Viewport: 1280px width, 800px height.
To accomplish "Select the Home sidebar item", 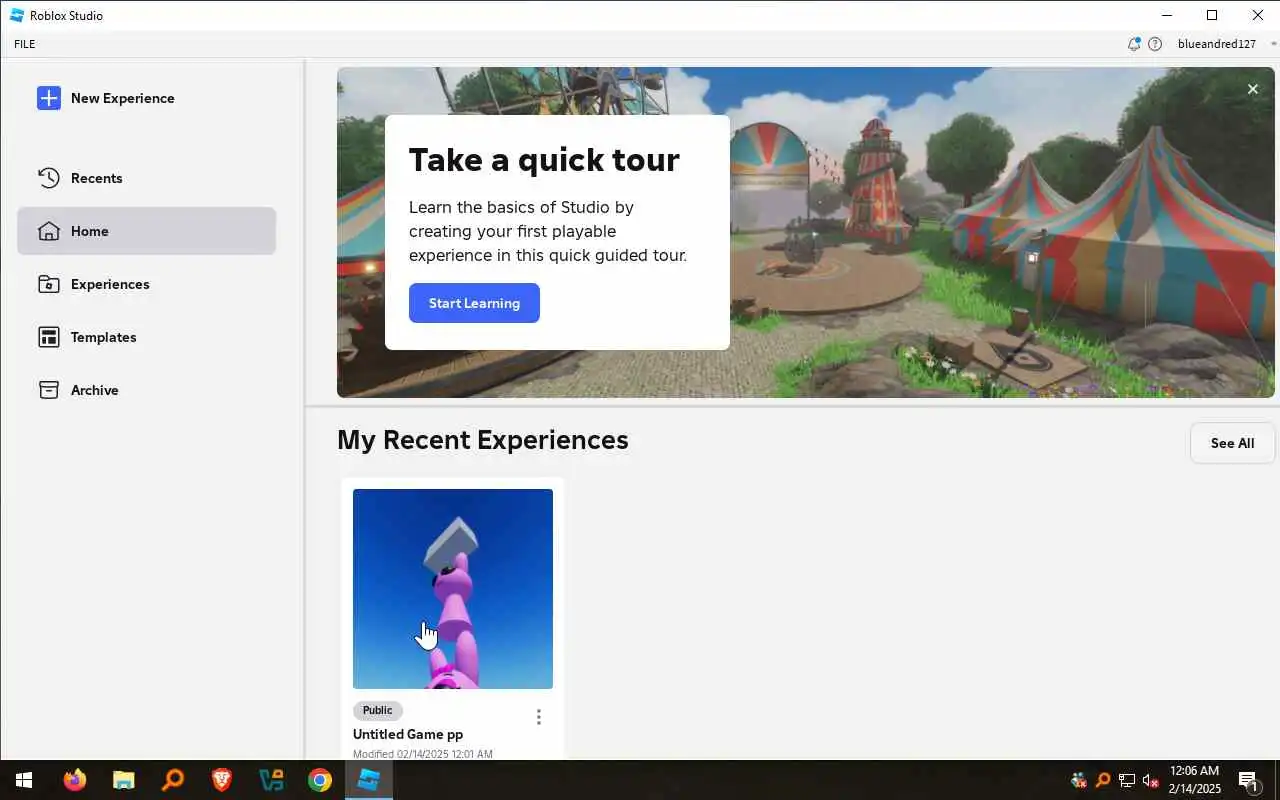I will 146,231.
